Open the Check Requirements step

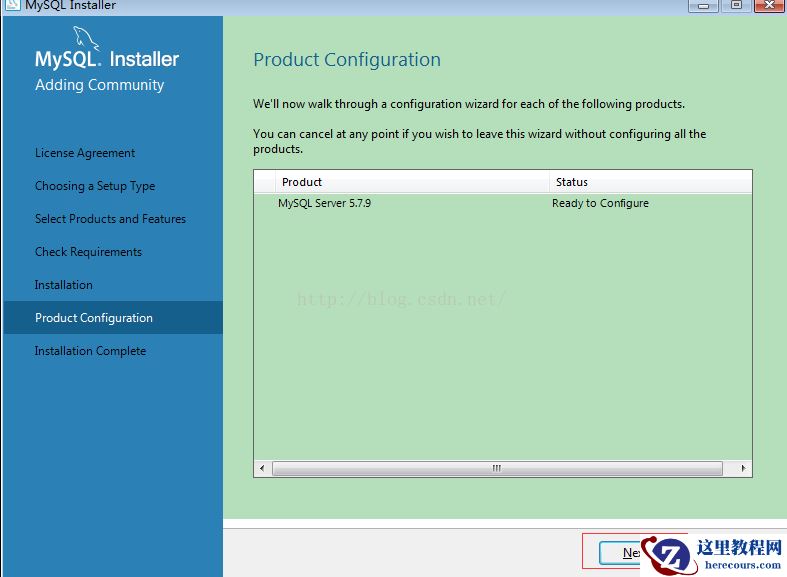point(88,252)
